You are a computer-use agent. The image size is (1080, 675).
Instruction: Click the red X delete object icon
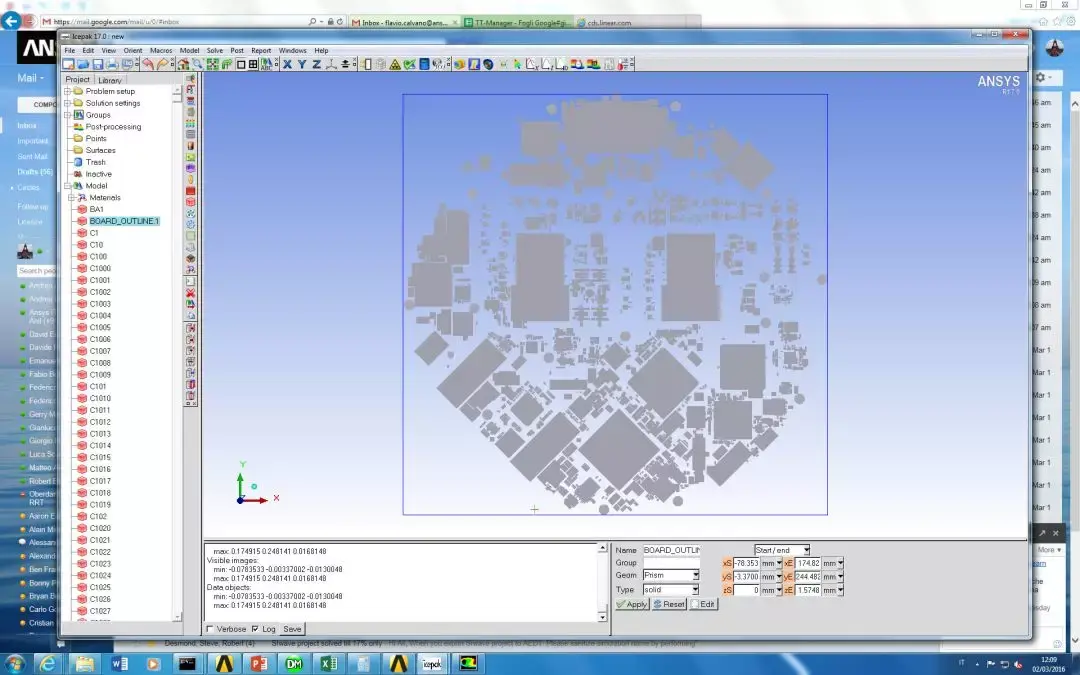(190, 292)
